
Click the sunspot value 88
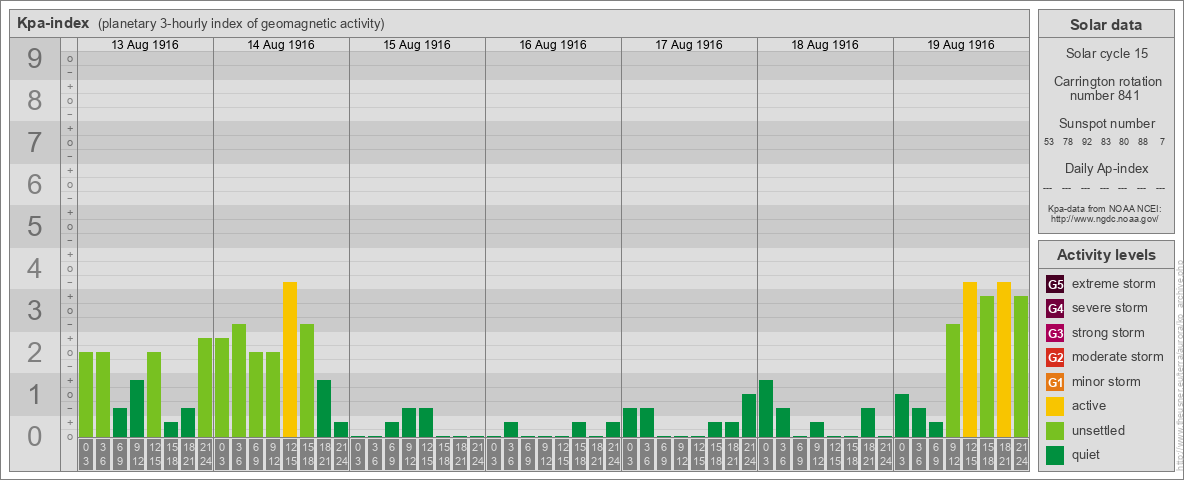click(x=1142, y=142)
